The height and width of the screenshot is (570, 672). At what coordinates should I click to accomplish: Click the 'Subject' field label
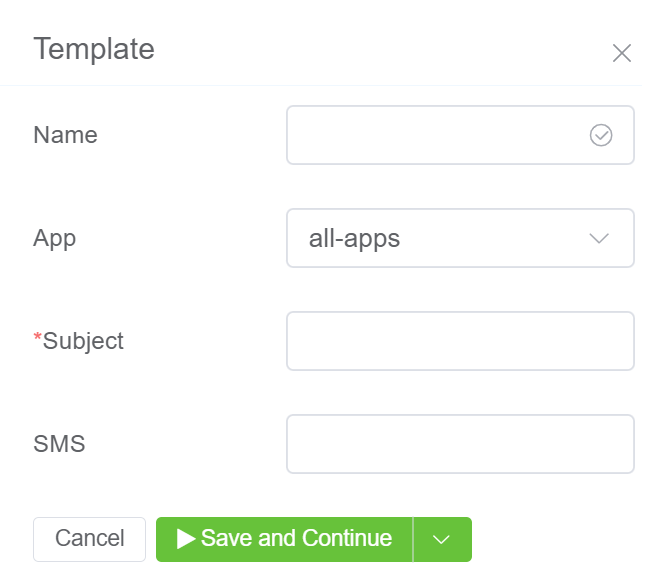tap(83, 341)
